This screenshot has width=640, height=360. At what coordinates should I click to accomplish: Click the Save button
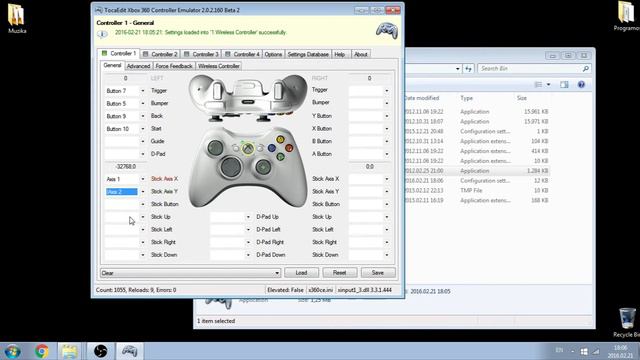(378, 273)
